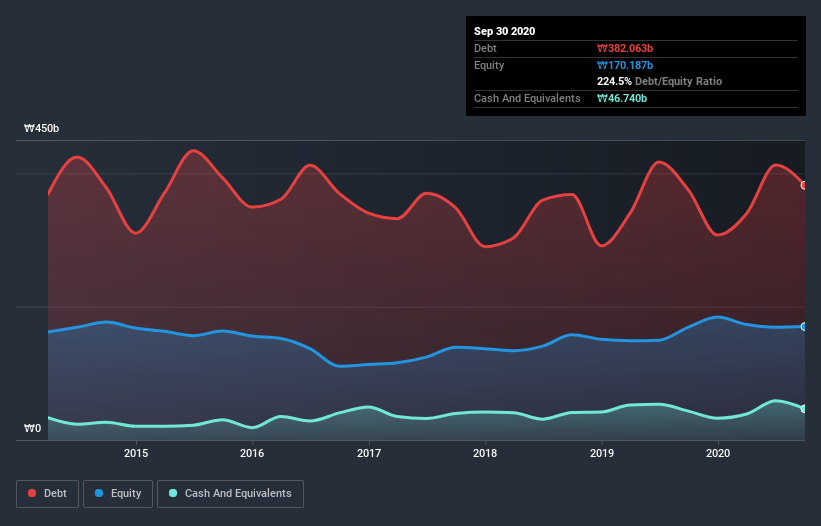Click the 2015 x-axis label
821x526 pixels.
click(x=136, y=453)
